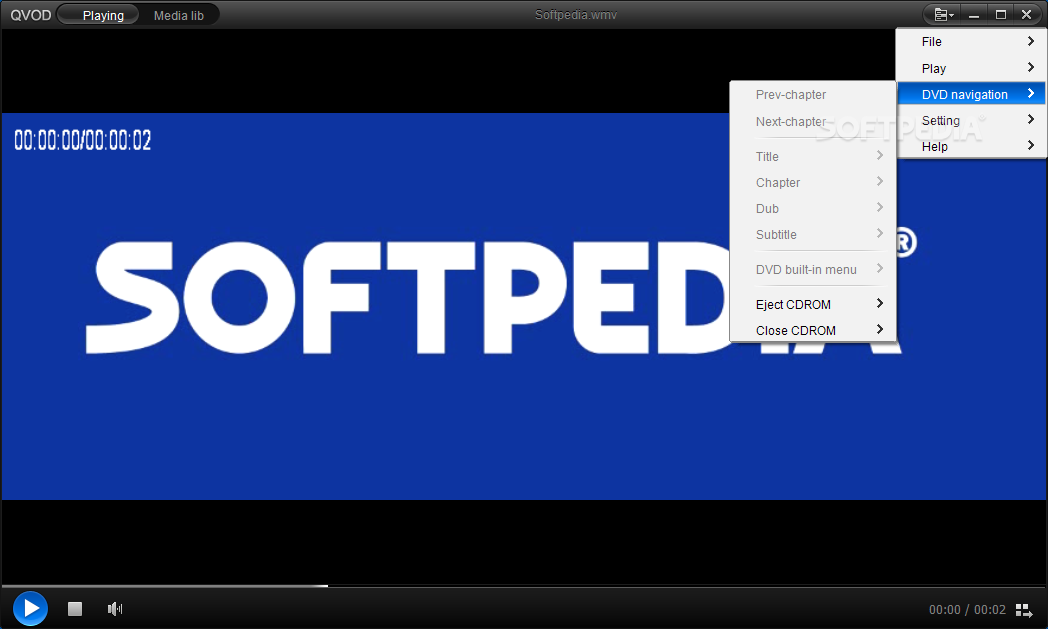Click the on-video timestamp 00:00:00/00:00:02

coord(83,140)
